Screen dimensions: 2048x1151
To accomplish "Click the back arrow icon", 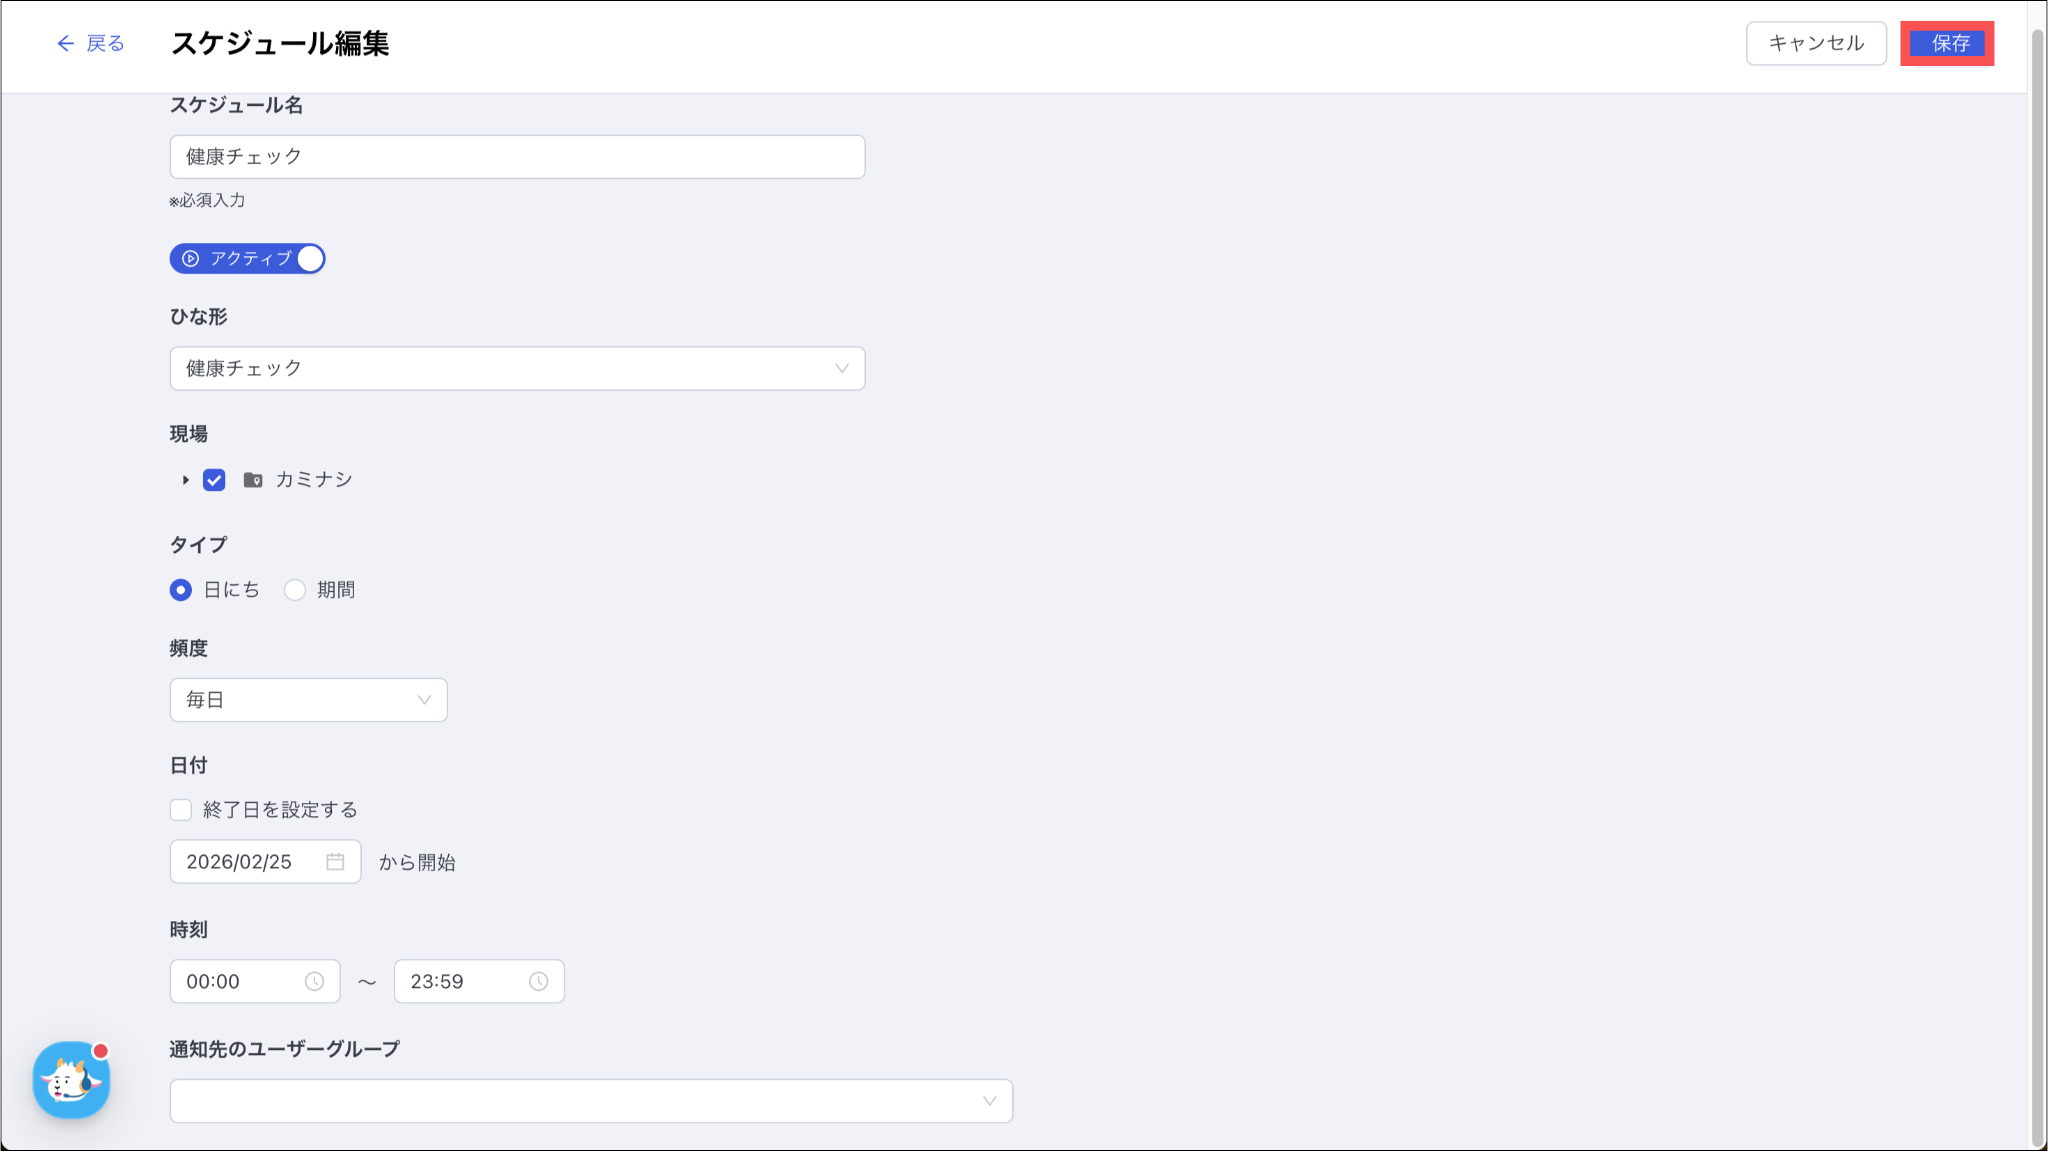I will pos(65,43).
